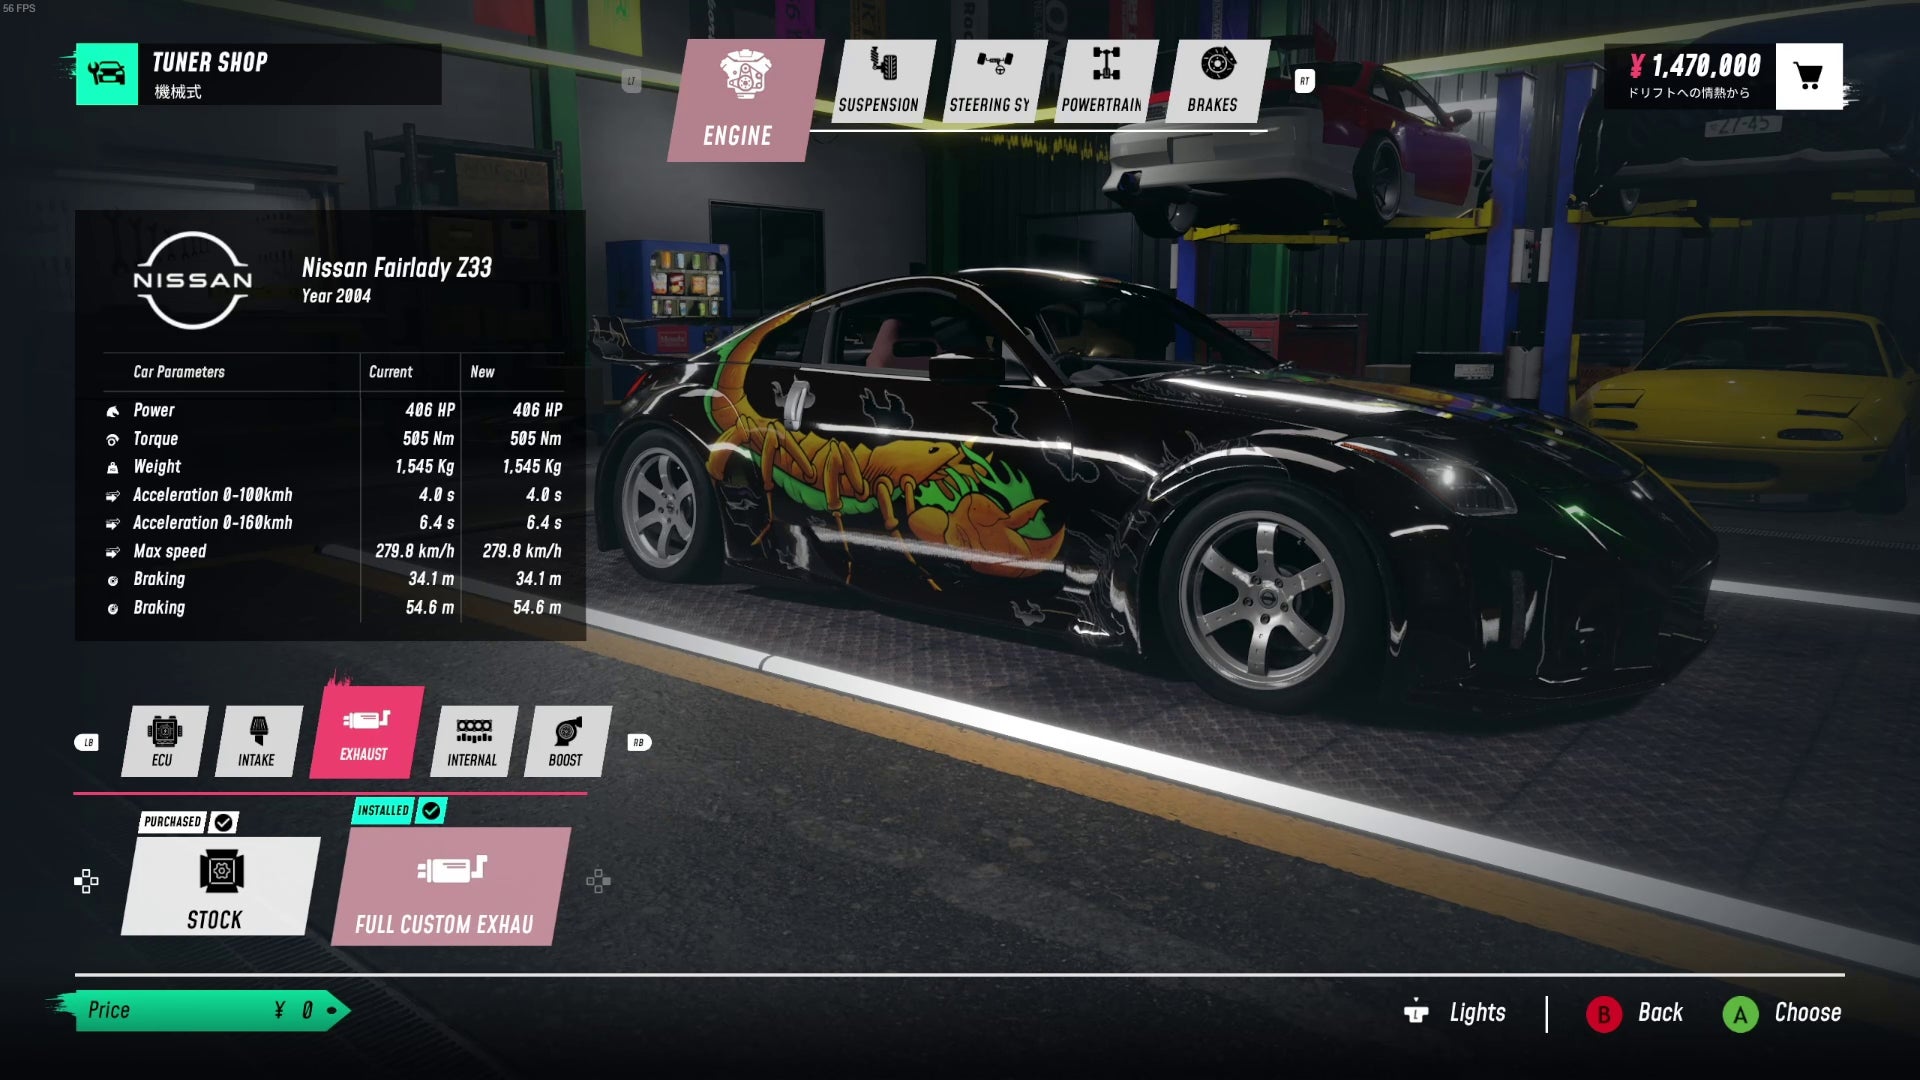
Task: Click the INSTALLED label
Action: [383, 810]
